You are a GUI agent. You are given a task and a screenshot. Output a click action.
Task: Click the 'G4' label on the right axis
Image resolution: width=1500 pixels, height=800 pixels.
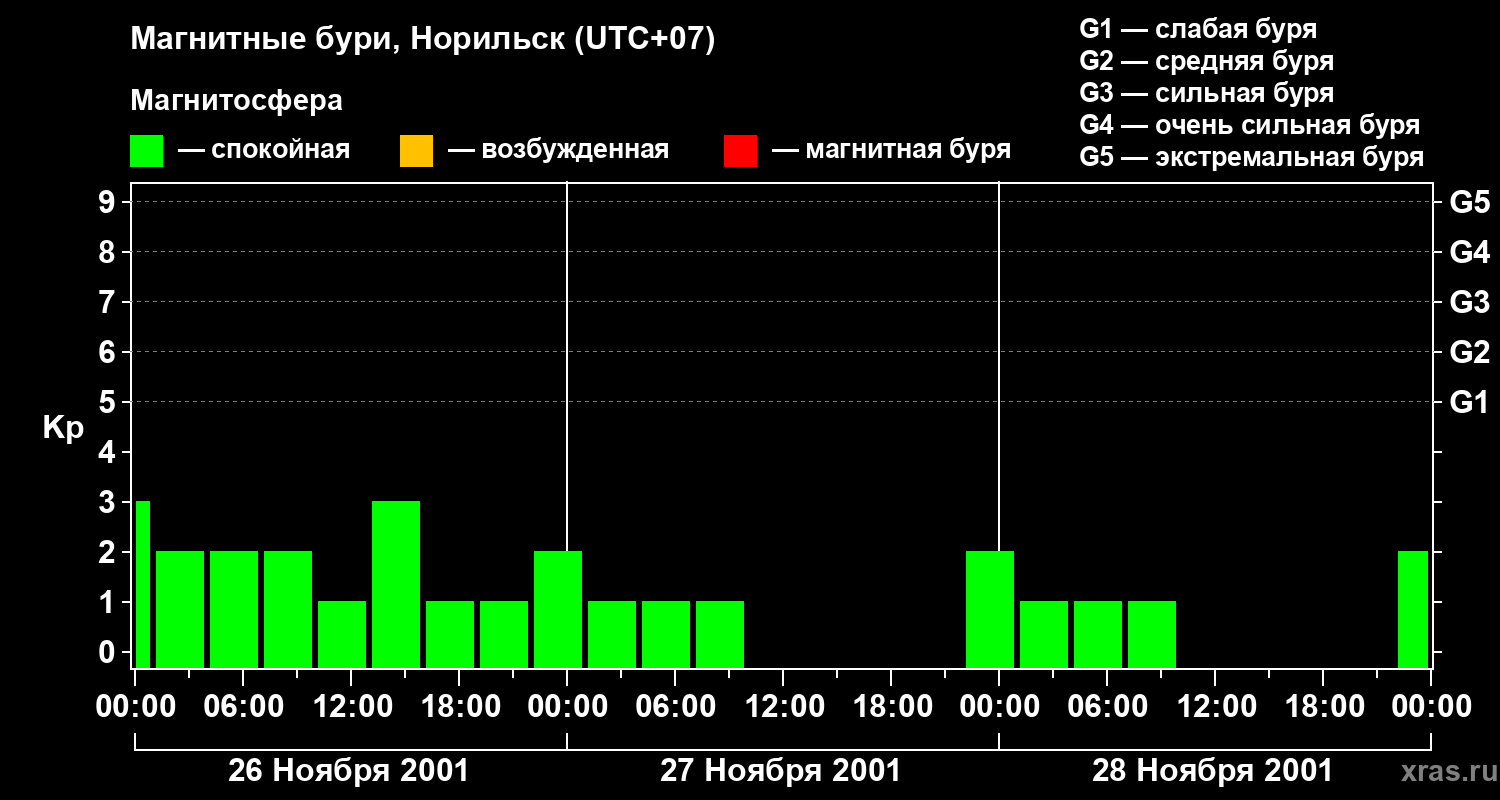pyautogui.click(x=1469, y=252)
